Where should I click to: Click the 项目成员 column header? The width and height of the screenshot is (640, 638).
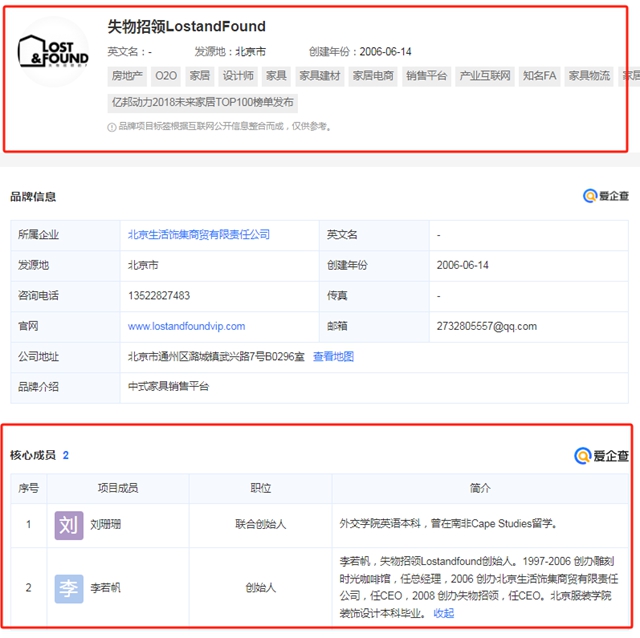click(x=118, y=488)
